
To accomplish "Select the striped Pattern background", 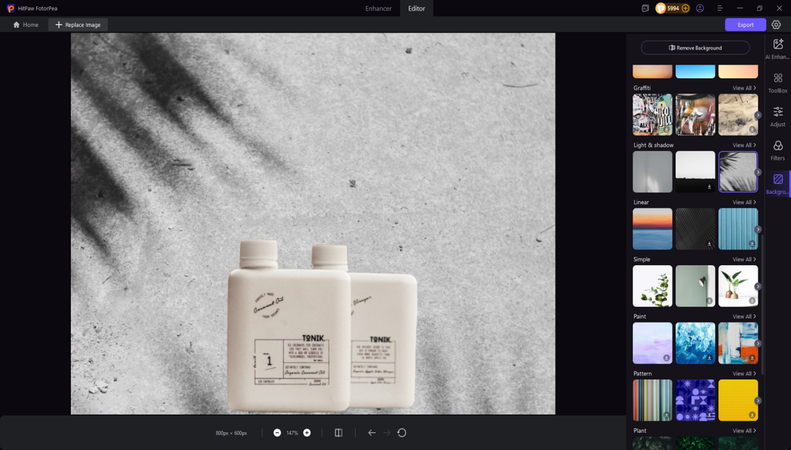I will tap(652, 400).
